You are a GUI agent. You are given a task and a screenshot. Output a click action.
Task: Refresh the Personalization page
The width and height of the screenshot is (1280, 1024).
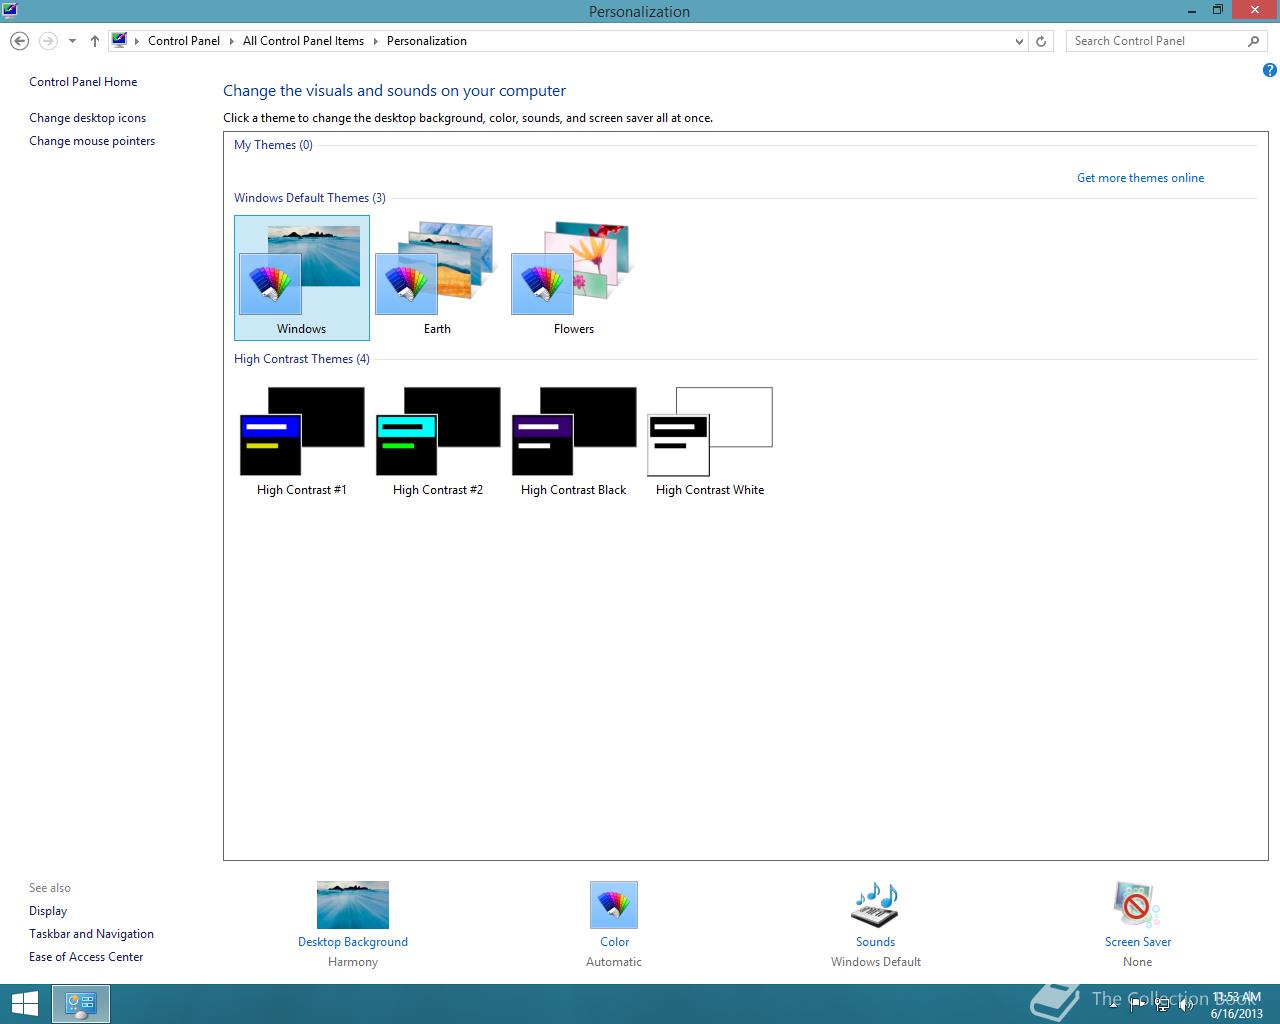[1041, 41]
